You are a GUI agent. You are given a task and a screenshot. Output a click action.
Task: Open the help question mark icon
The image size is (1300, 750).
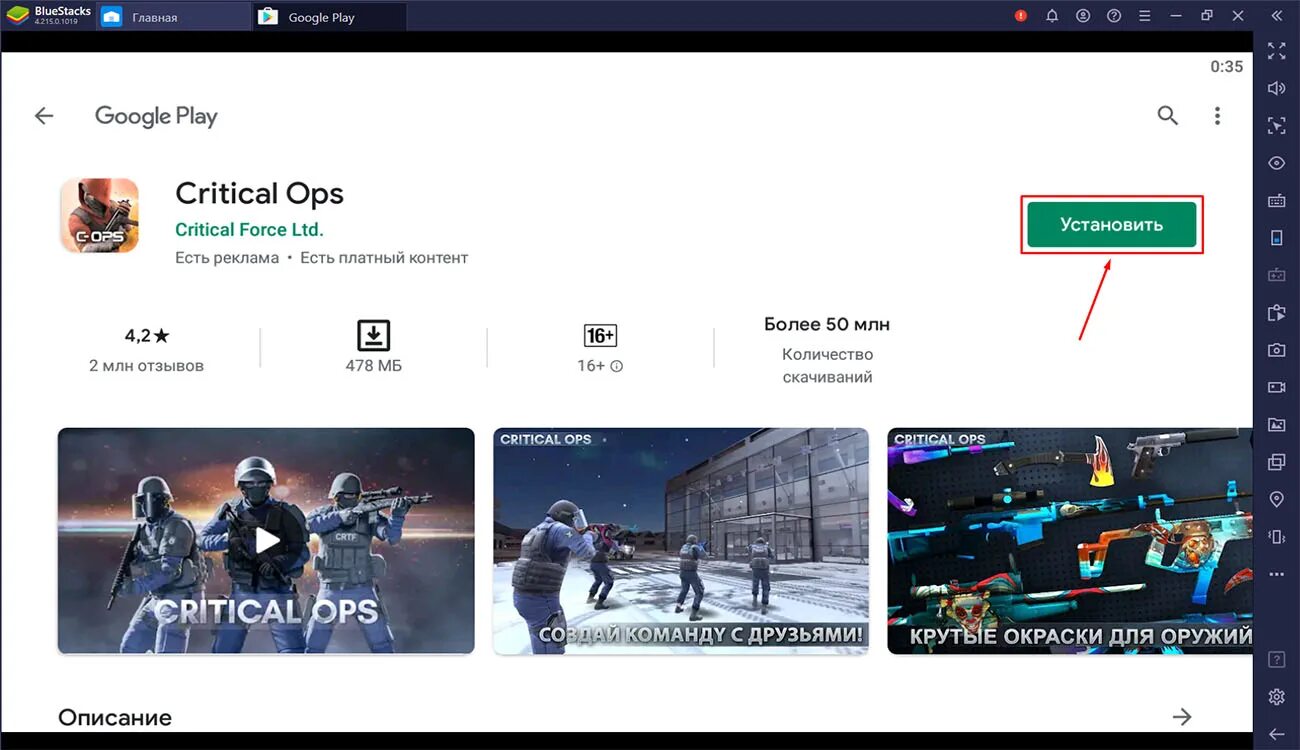pos(1114,16)
